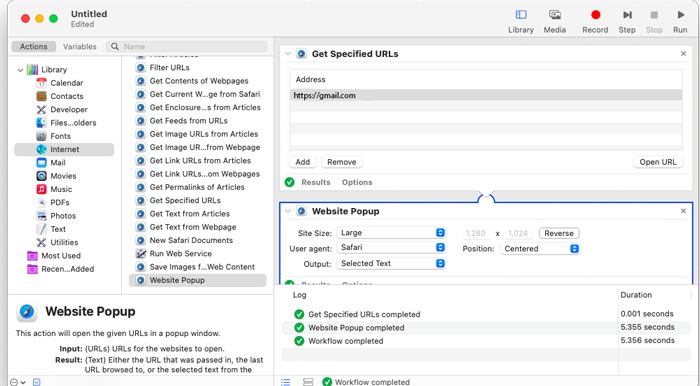Click the Remove URL button
This screenshot has height=386, width=700.
click(x=342, y=162)
